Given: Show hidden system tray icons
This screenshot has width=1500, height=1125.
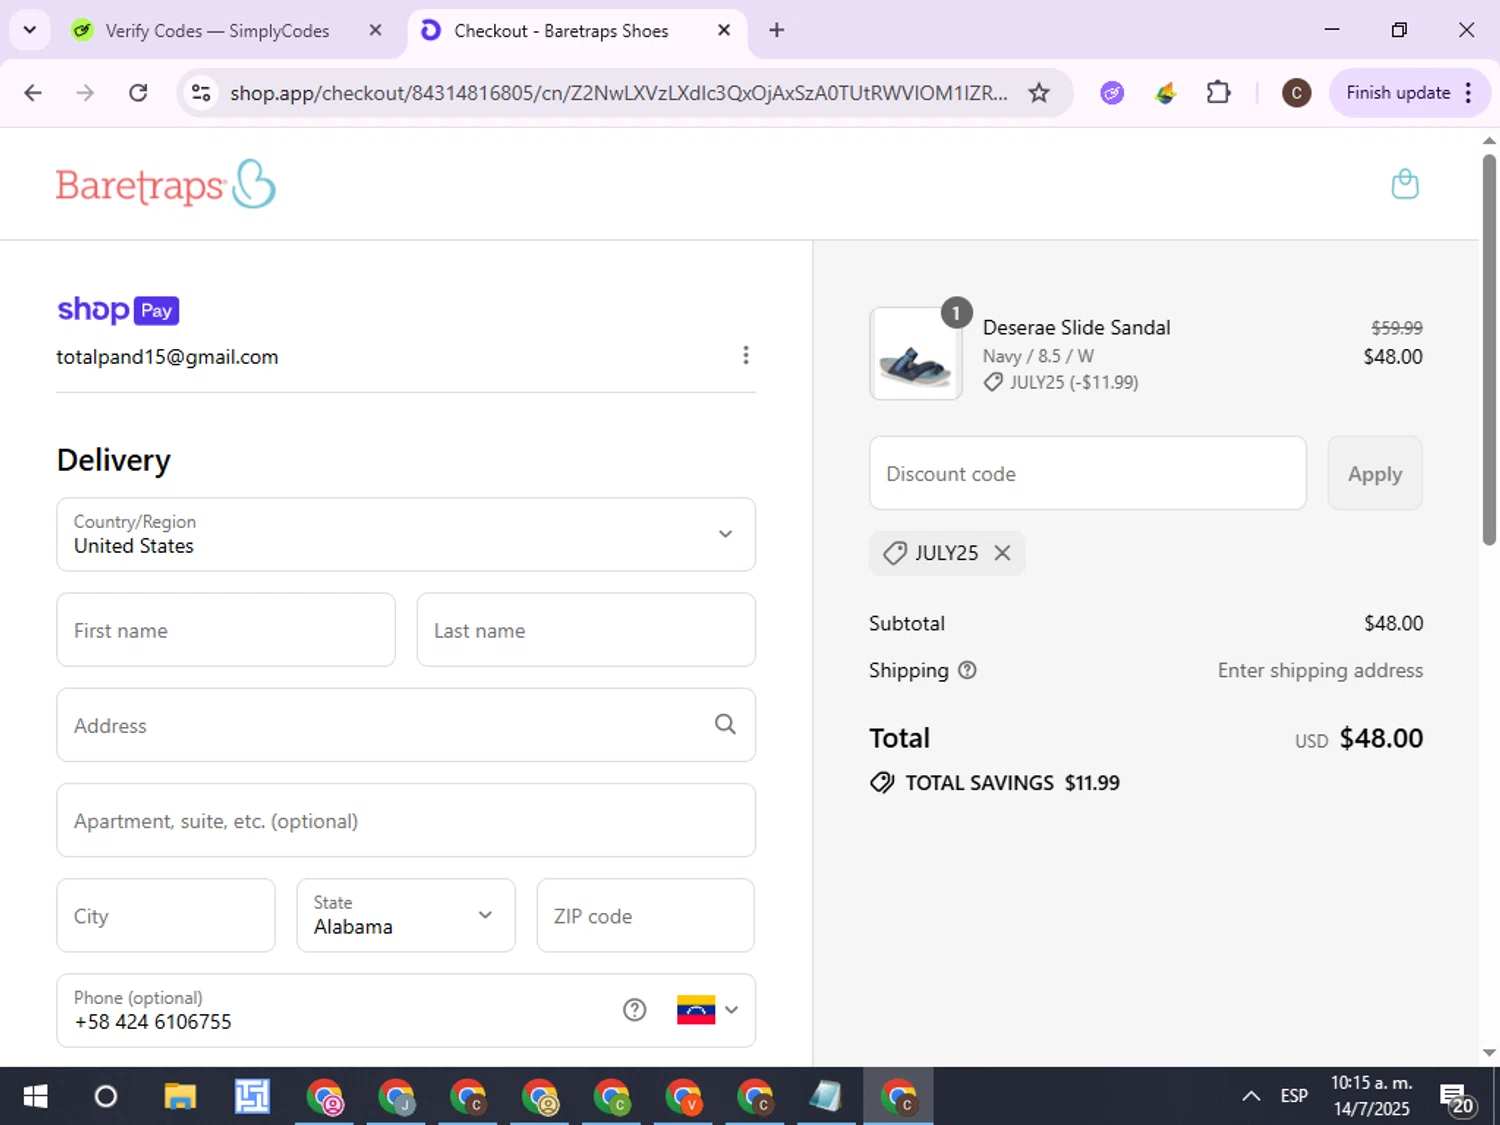Looking at the screenshot, I should [1251, 1096].
